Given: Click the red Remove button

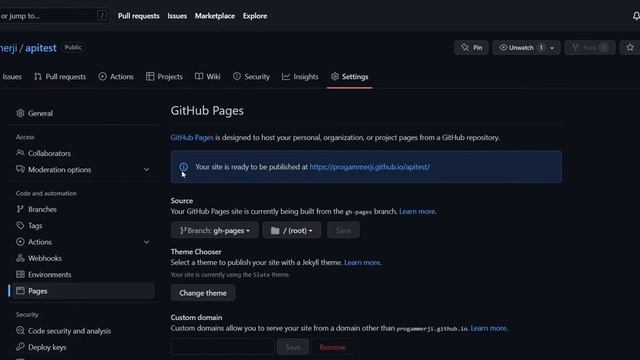Looking at the screenshot, I should pyautogui.click(x=332, y=347).
